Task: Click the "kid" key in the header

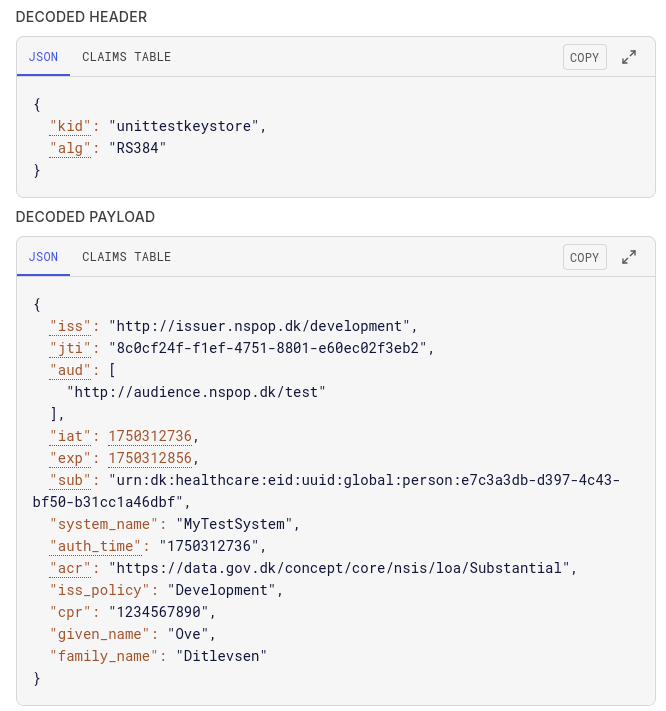Action: tap(71, 126)
